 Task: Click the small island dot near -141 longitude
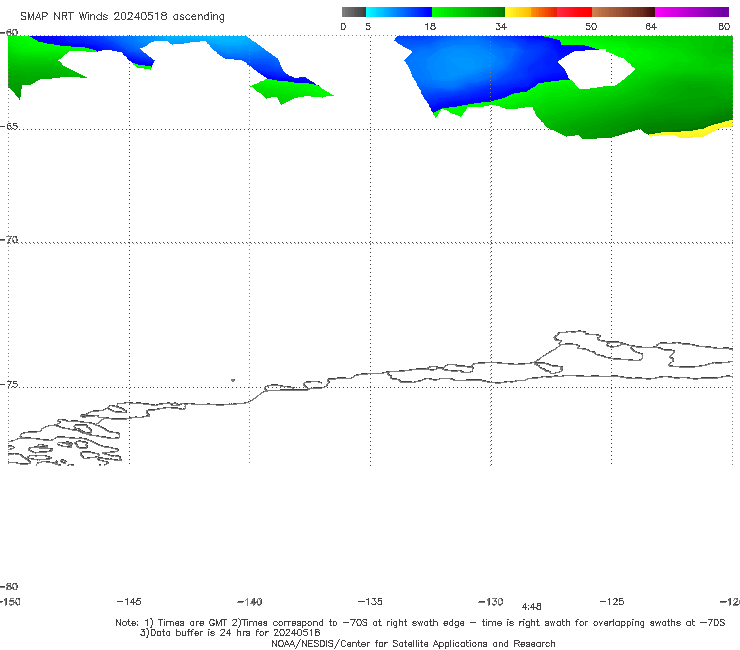point(233,380)
